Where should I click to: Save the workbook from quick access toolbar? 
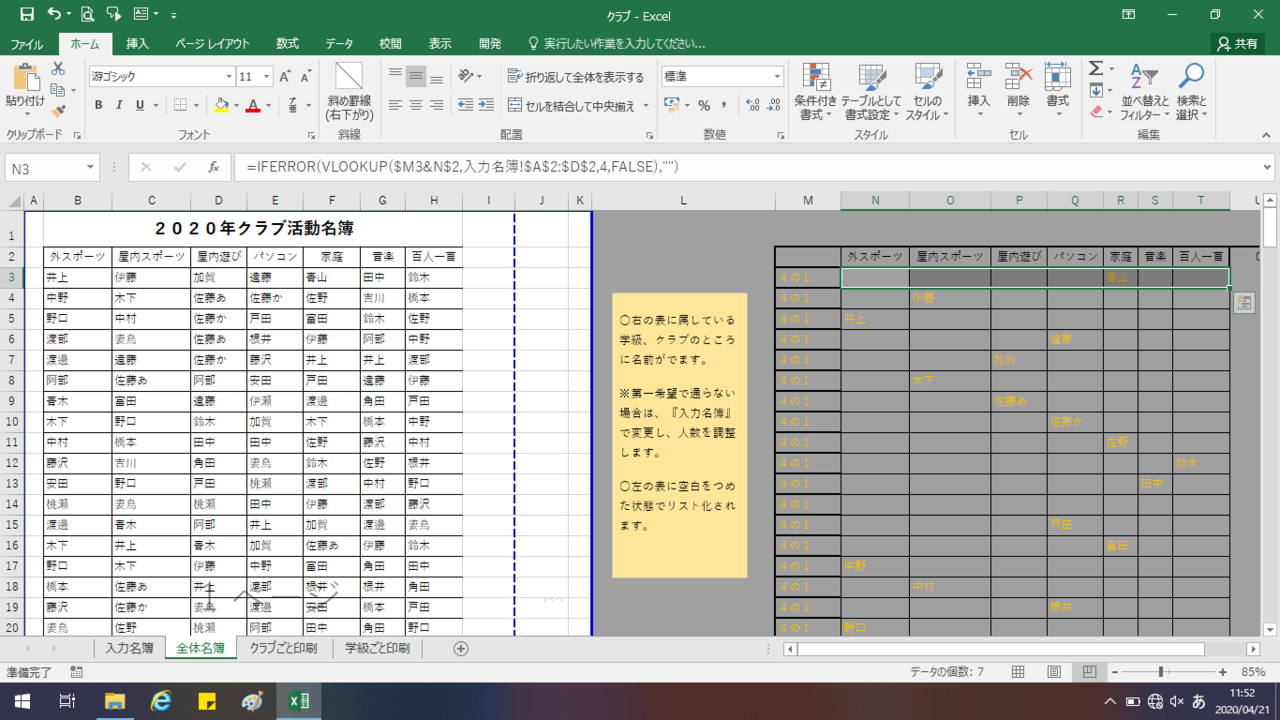(26, 15)
